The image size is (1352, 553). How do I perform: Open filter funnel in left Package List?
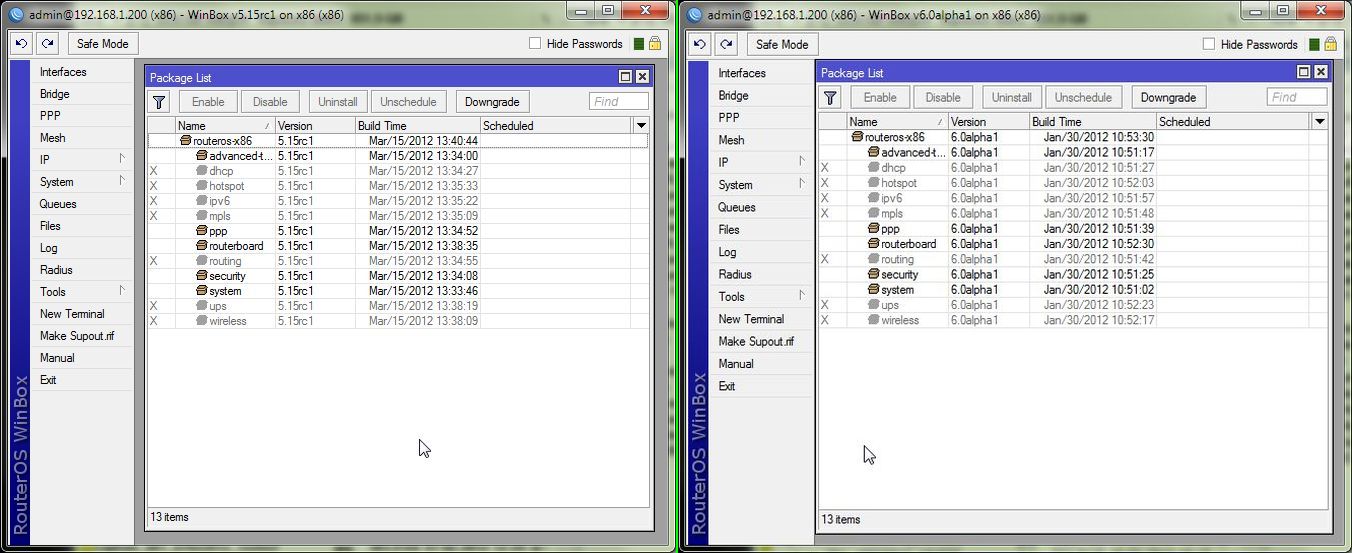[x=159, y=101]
